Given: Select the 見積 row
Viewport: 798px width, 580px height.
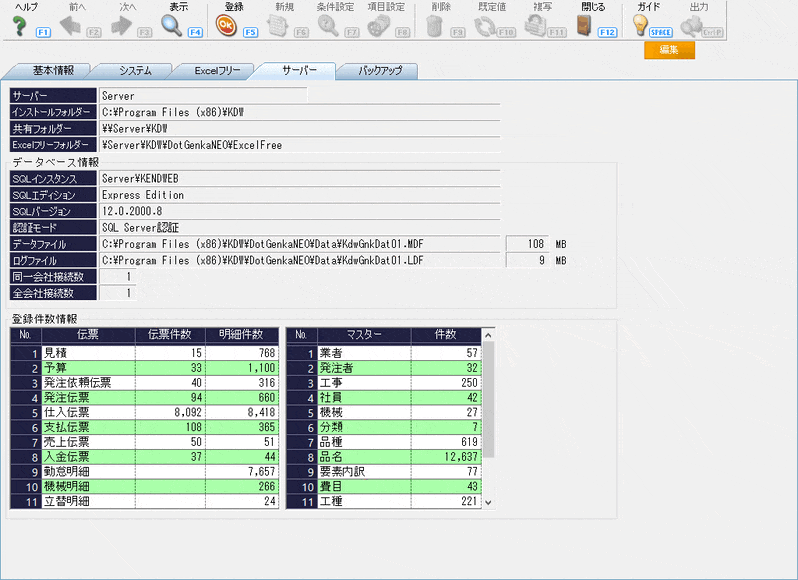Looking at the screenshot, I should click(145, 353).
